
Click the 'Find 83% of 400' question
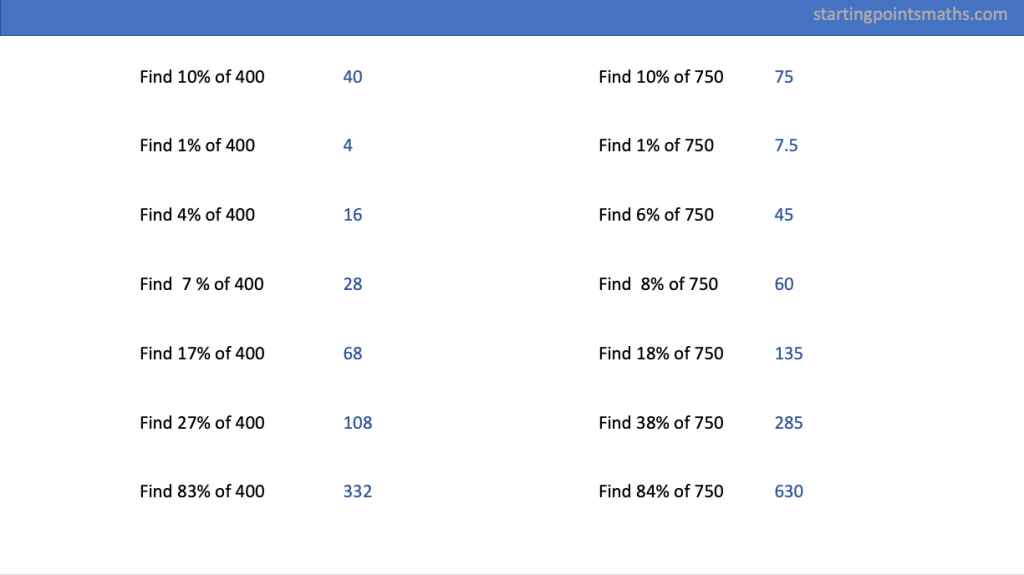point(202,492)
